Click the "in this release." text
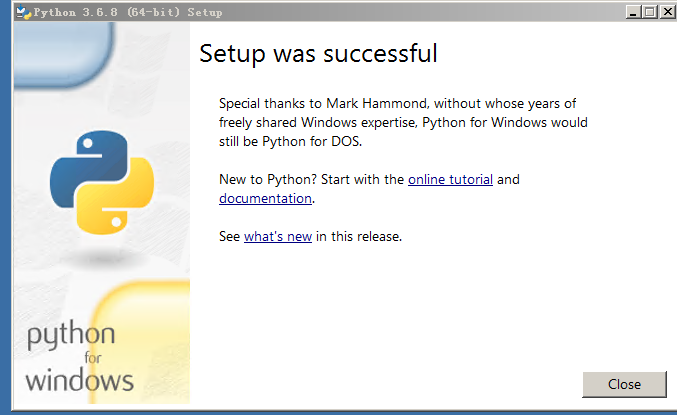Viewport: 677px width, 415px height. pyautogui.click(x=359, y=236)
